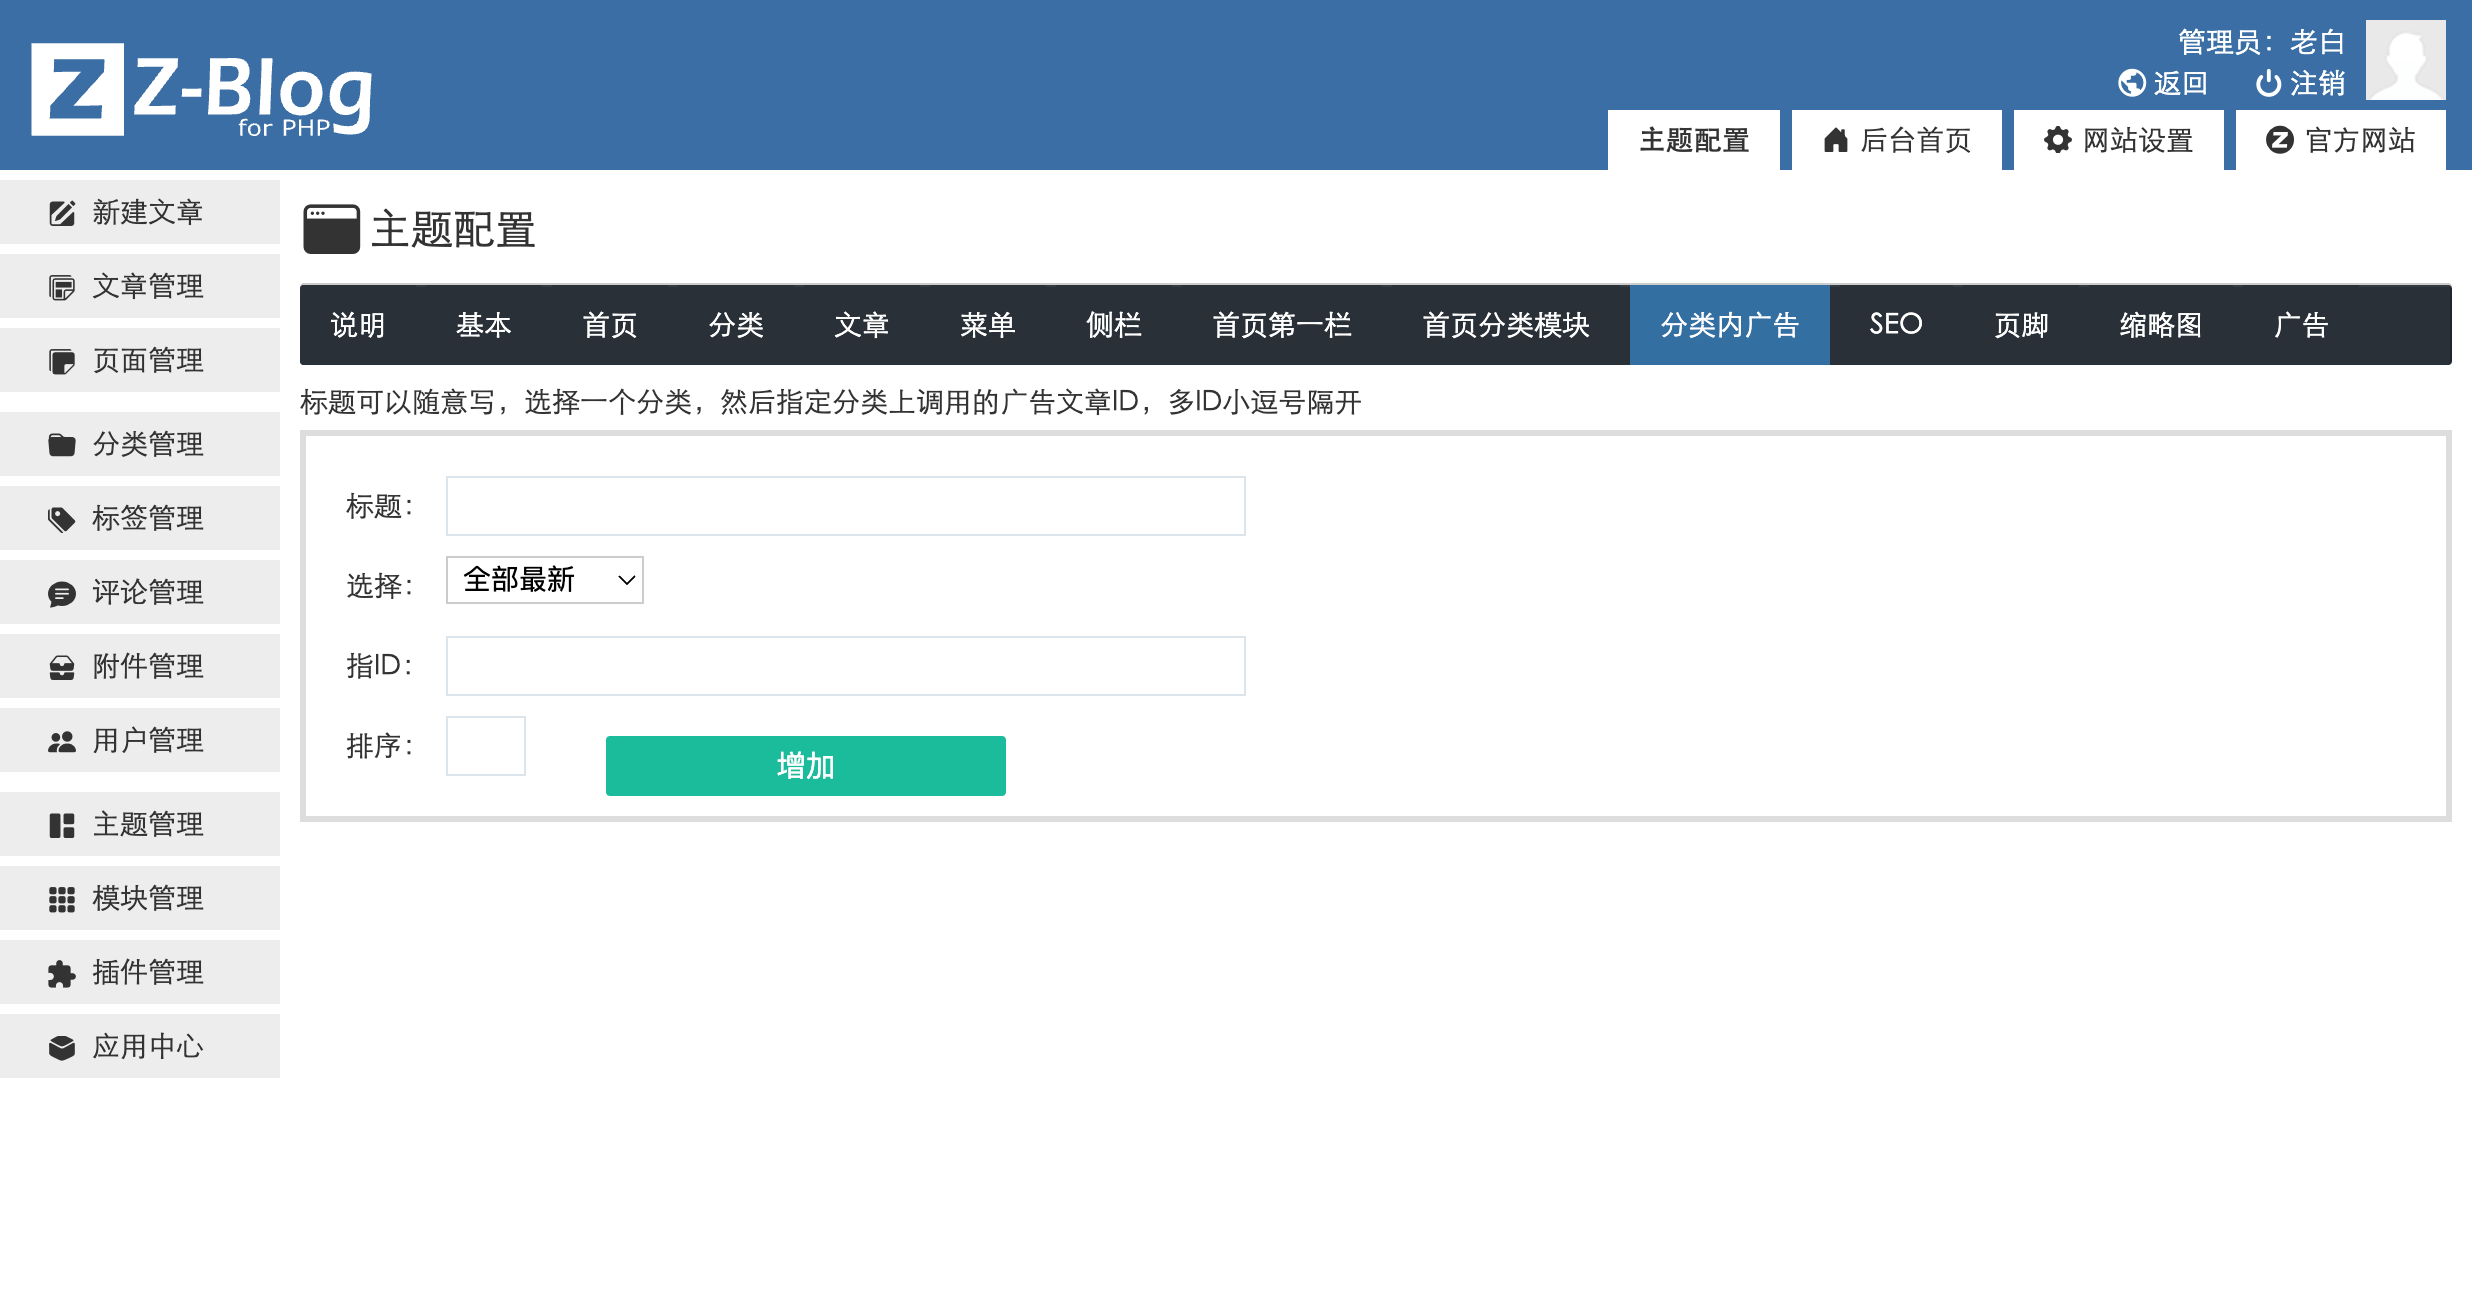
Task: Select the 缩略图 tab
Action: click(2160, 325)
